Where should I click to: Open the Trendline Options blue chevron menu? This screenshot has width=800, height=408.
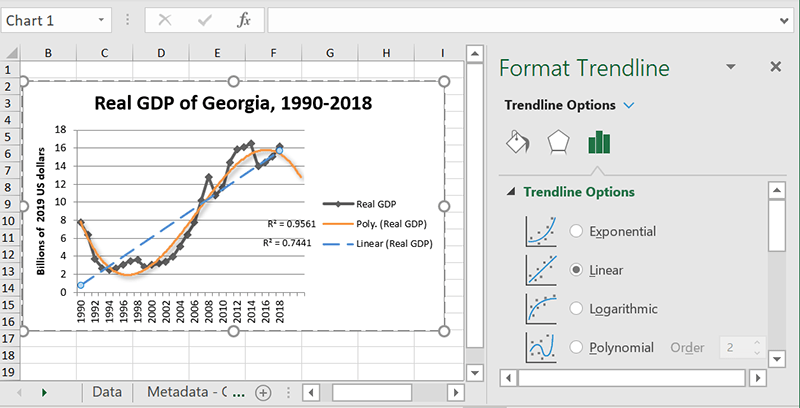tap(629, 106)
